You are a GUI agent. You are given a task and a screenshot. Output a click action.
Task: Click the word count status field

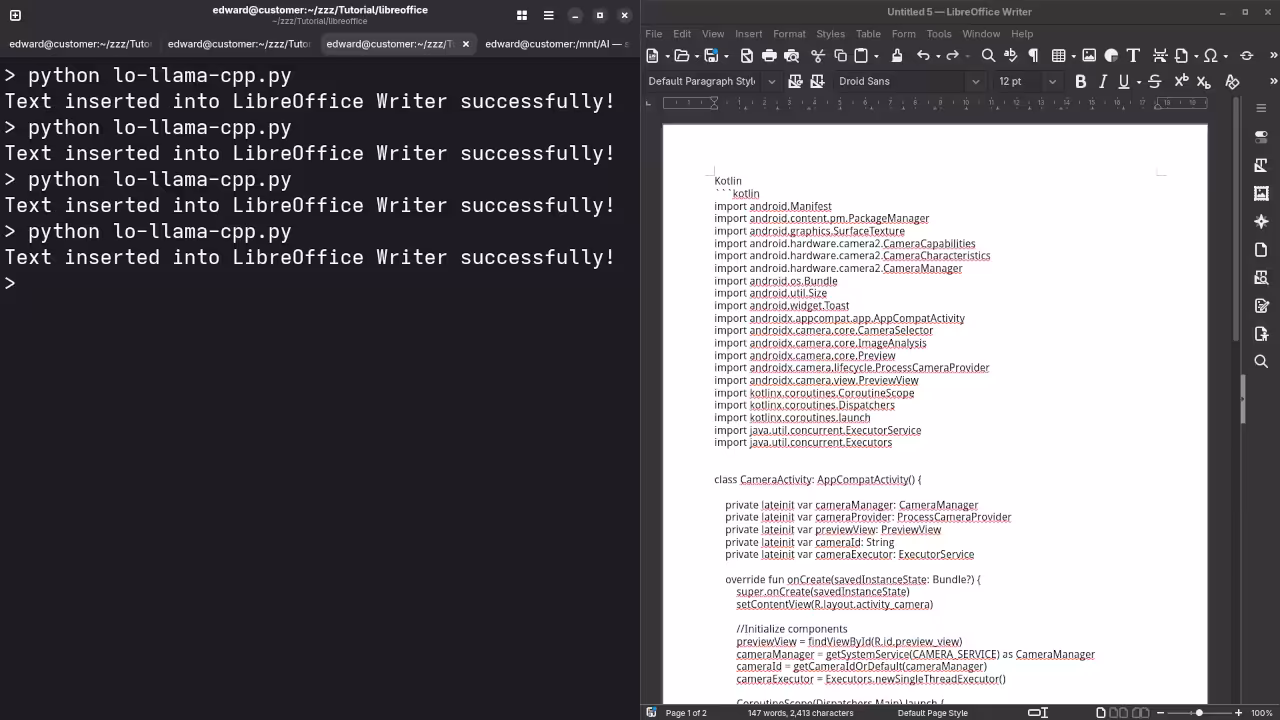(800, 713)
